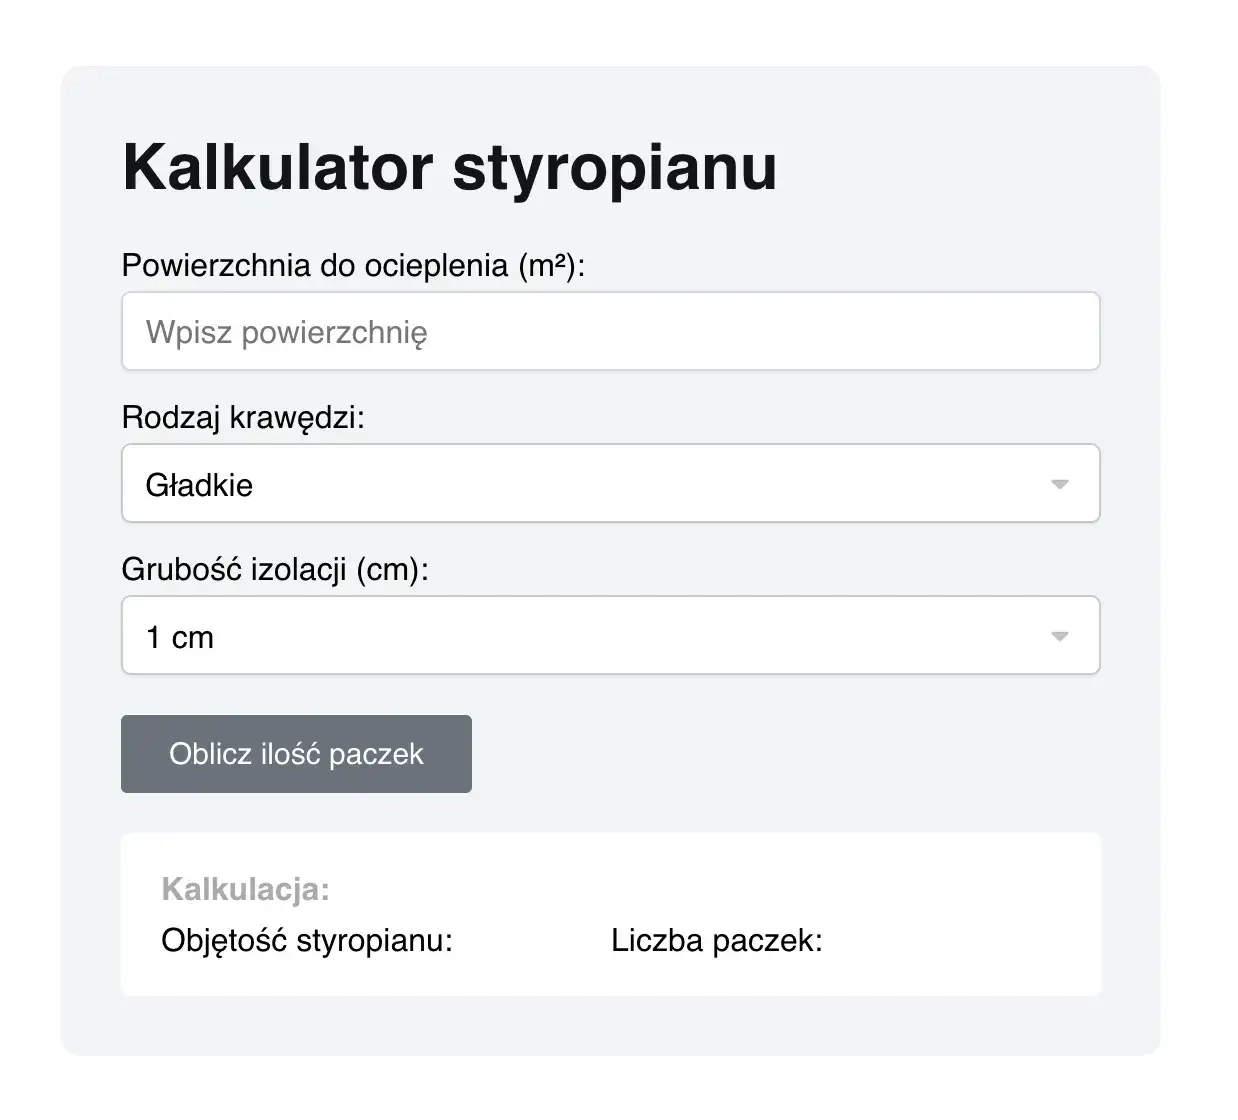Expand the Grubość izolacji selector
The image size is (1238, 1120).
click(610, 635)
